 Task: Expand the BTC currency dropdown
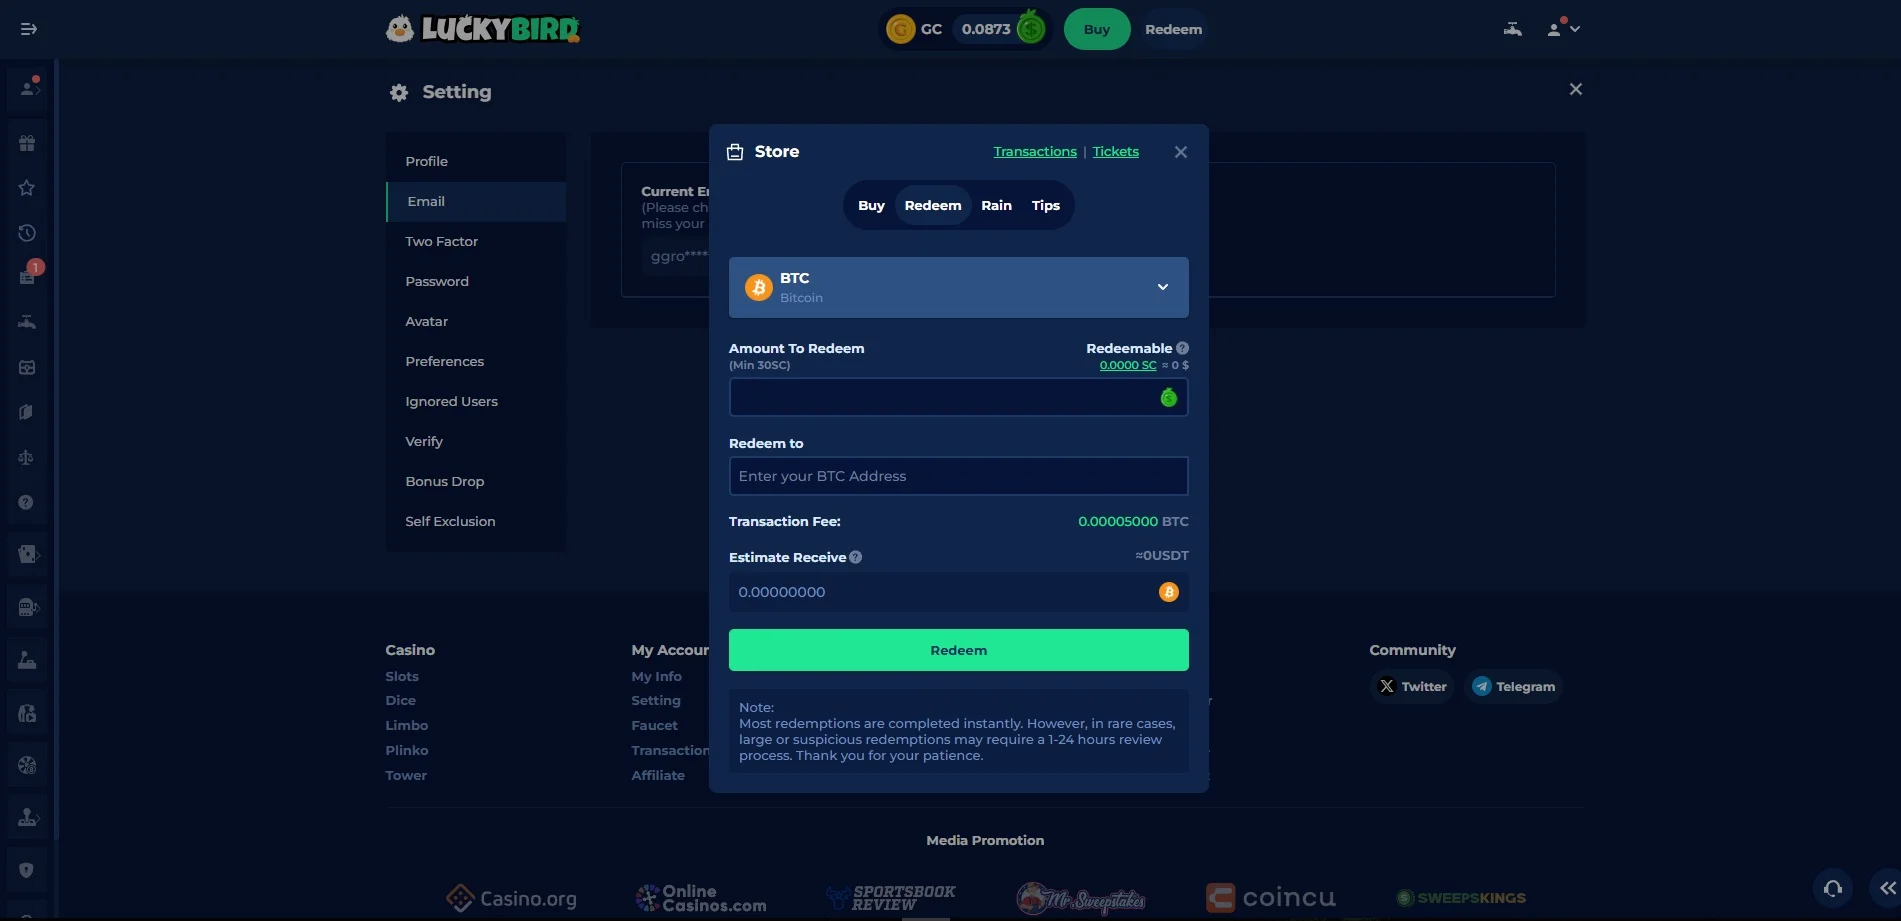pos(1163,287)
